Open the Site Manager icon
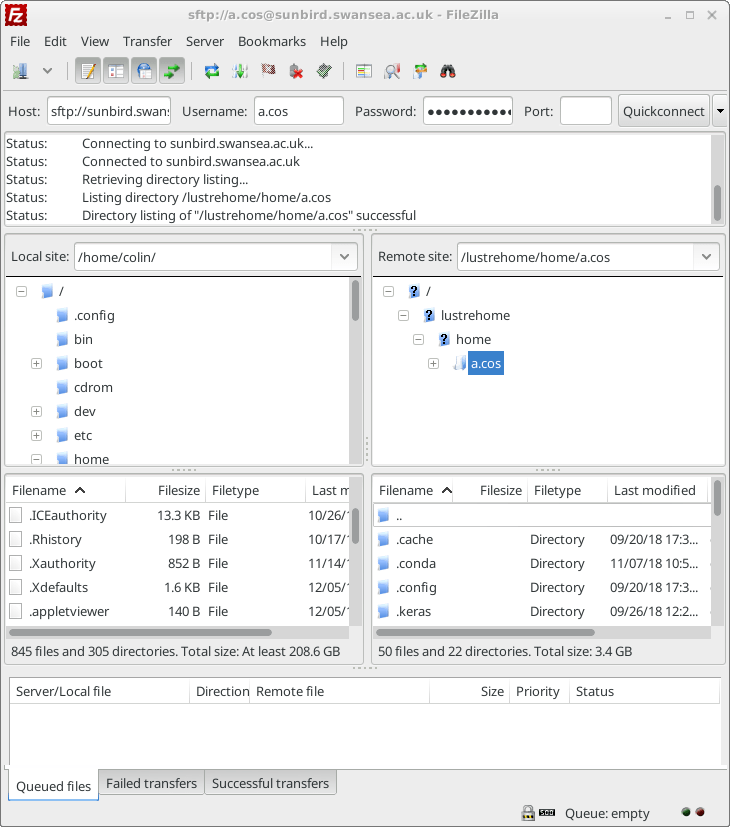This screenshot has width=730, height=827. 21,71
